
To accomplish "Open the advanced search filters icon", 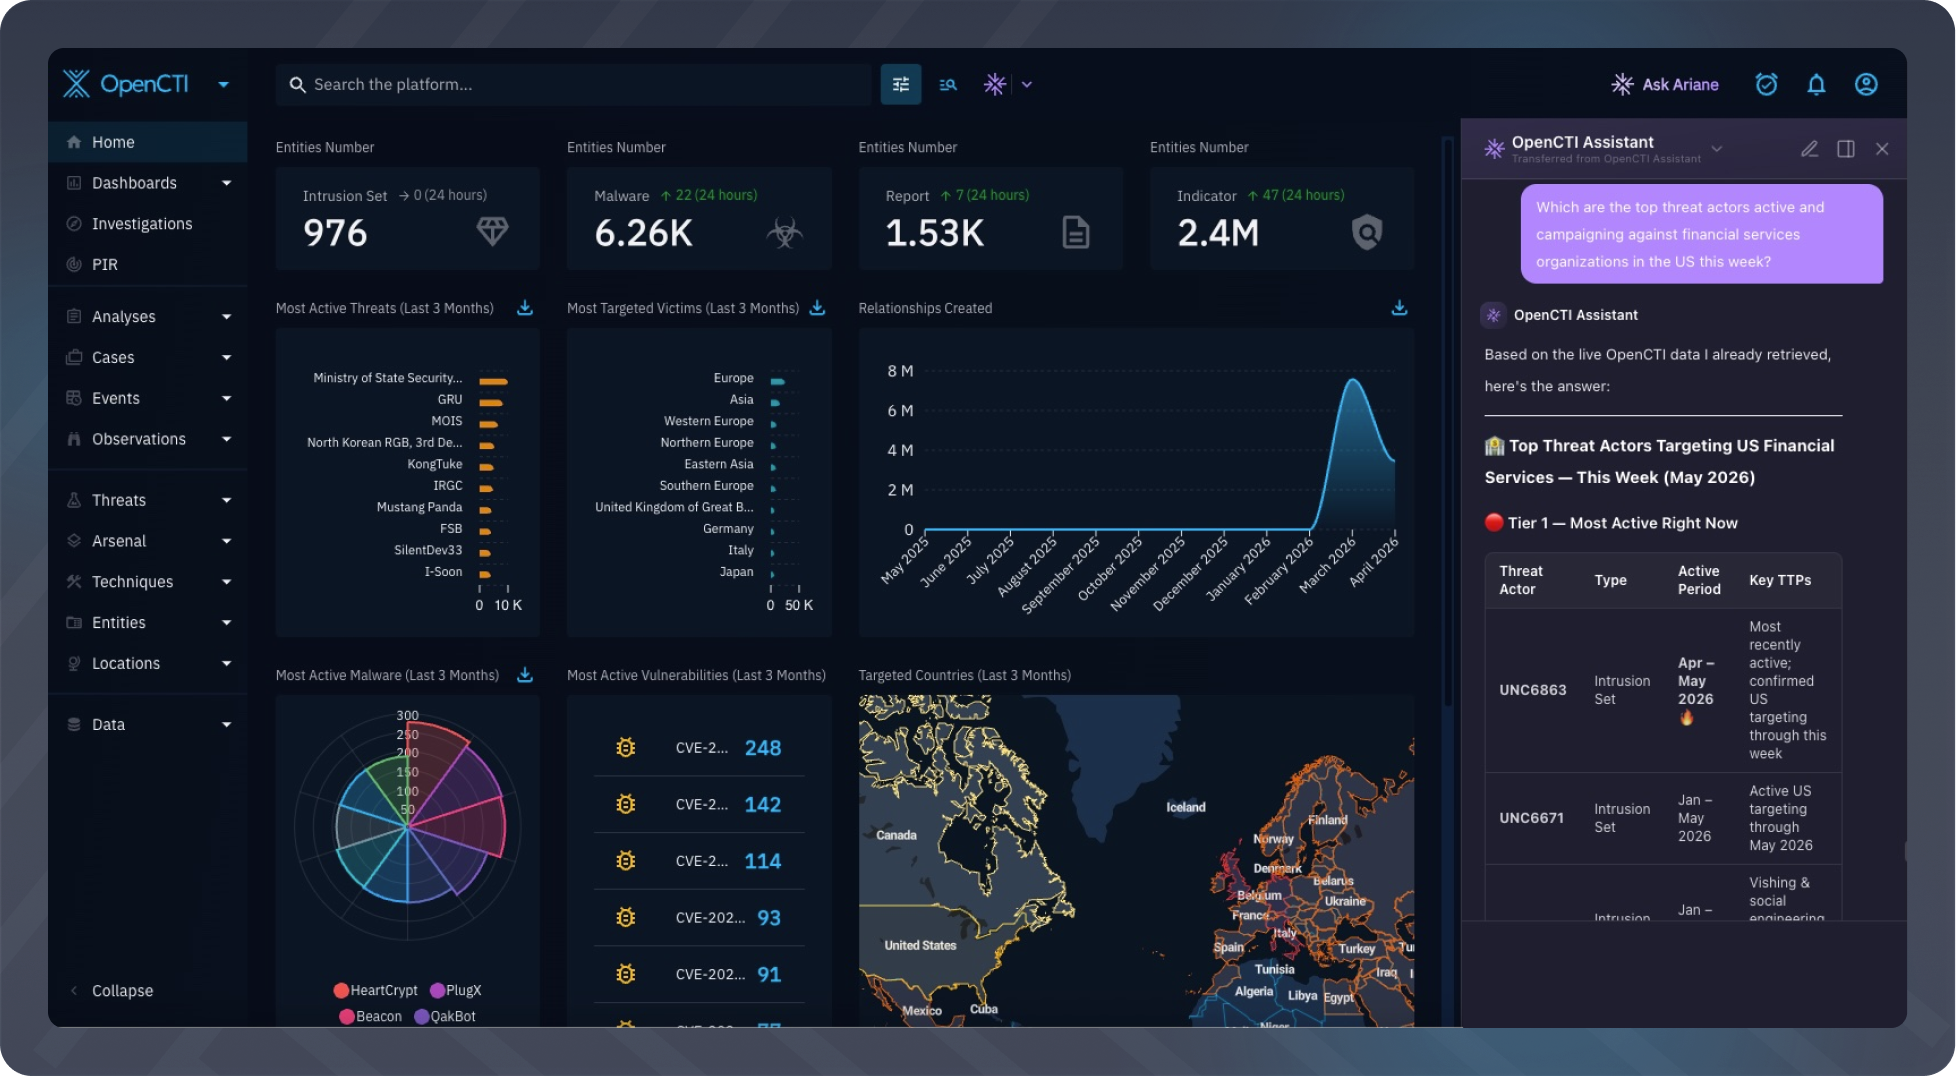I will (x=900, y=85).
